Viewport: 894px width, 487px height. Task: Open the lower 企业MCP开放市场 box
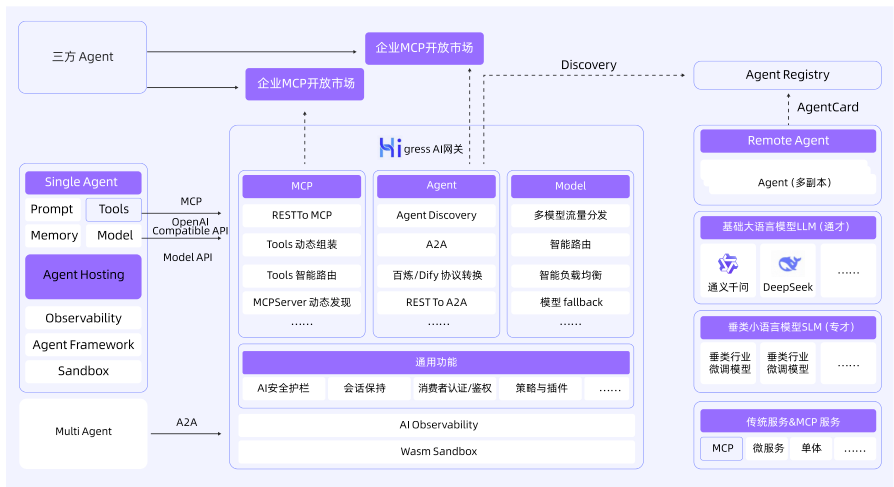305,84
